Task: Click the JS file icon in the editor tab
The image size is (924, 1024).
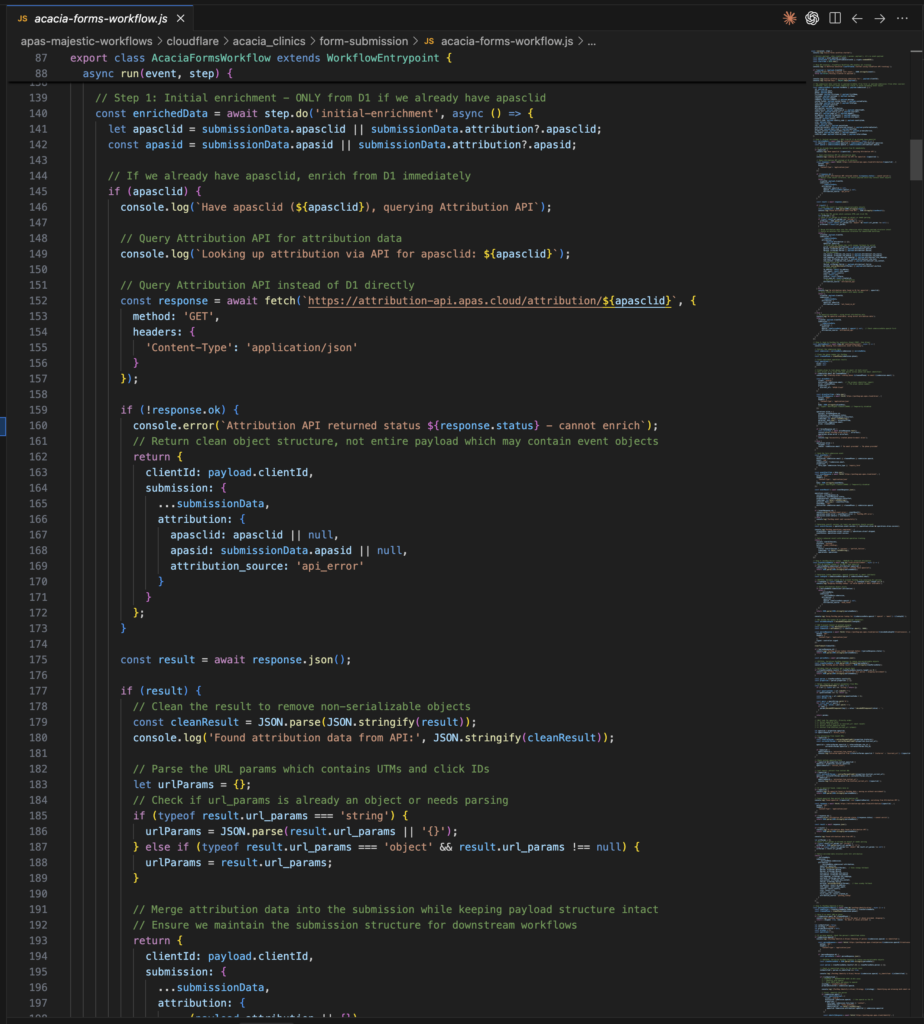Action: [x=22, y=18]
